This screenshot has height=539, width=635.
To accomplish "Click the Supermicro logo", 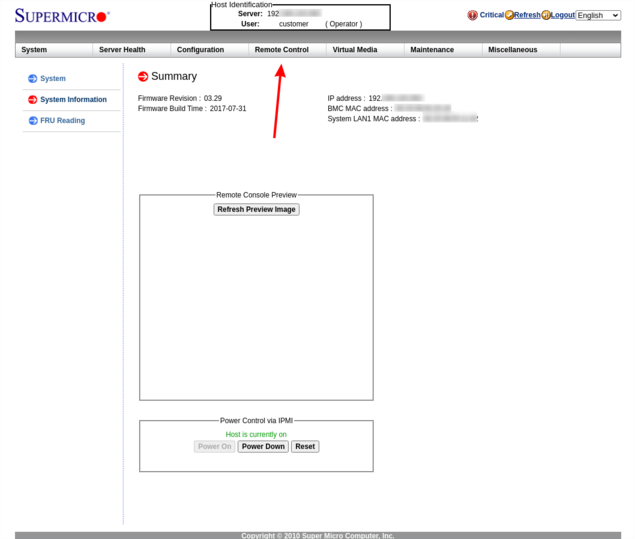I will pyautogui.click(x=62, y=15).
